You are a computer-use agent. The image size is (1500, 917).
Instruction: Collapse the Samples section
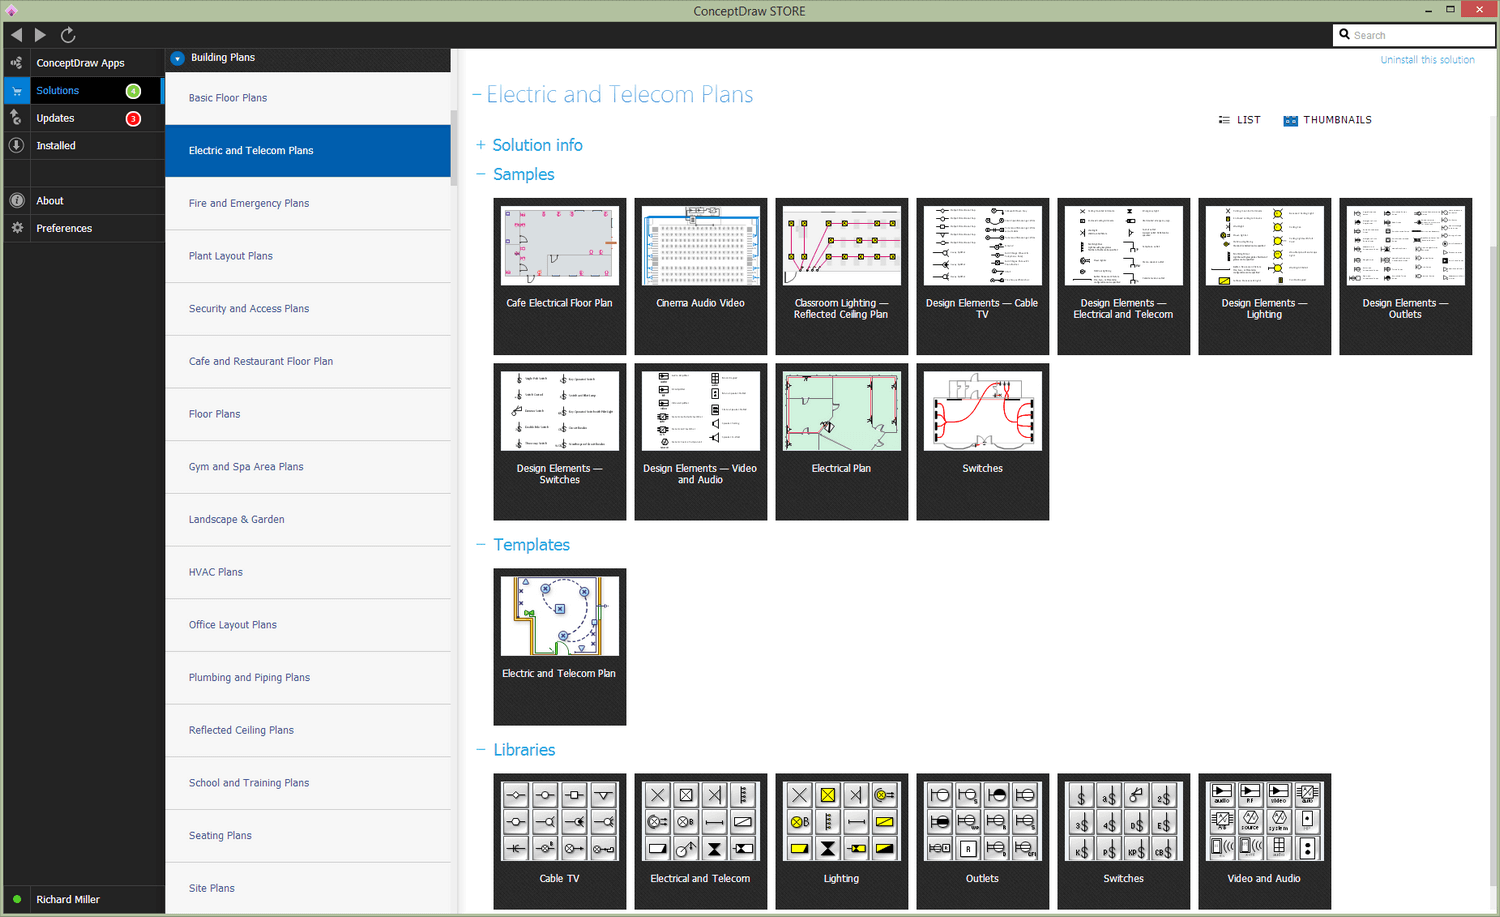point(480,174)
